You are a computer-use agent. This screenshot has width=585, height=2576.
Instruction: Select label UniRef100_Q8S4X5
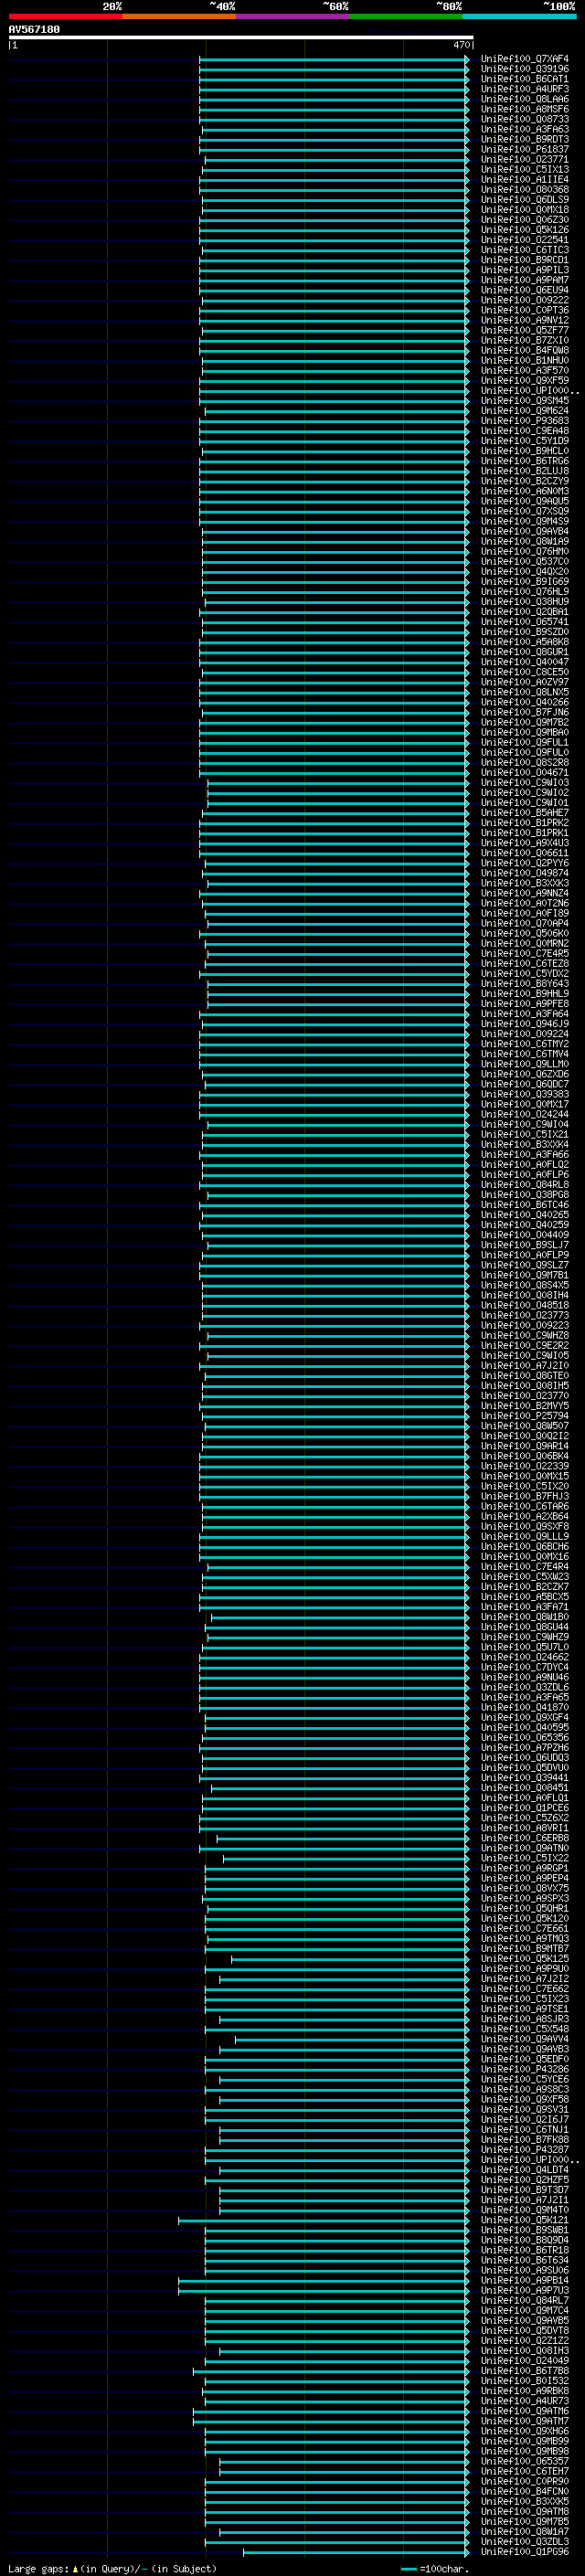point(525,1285)
